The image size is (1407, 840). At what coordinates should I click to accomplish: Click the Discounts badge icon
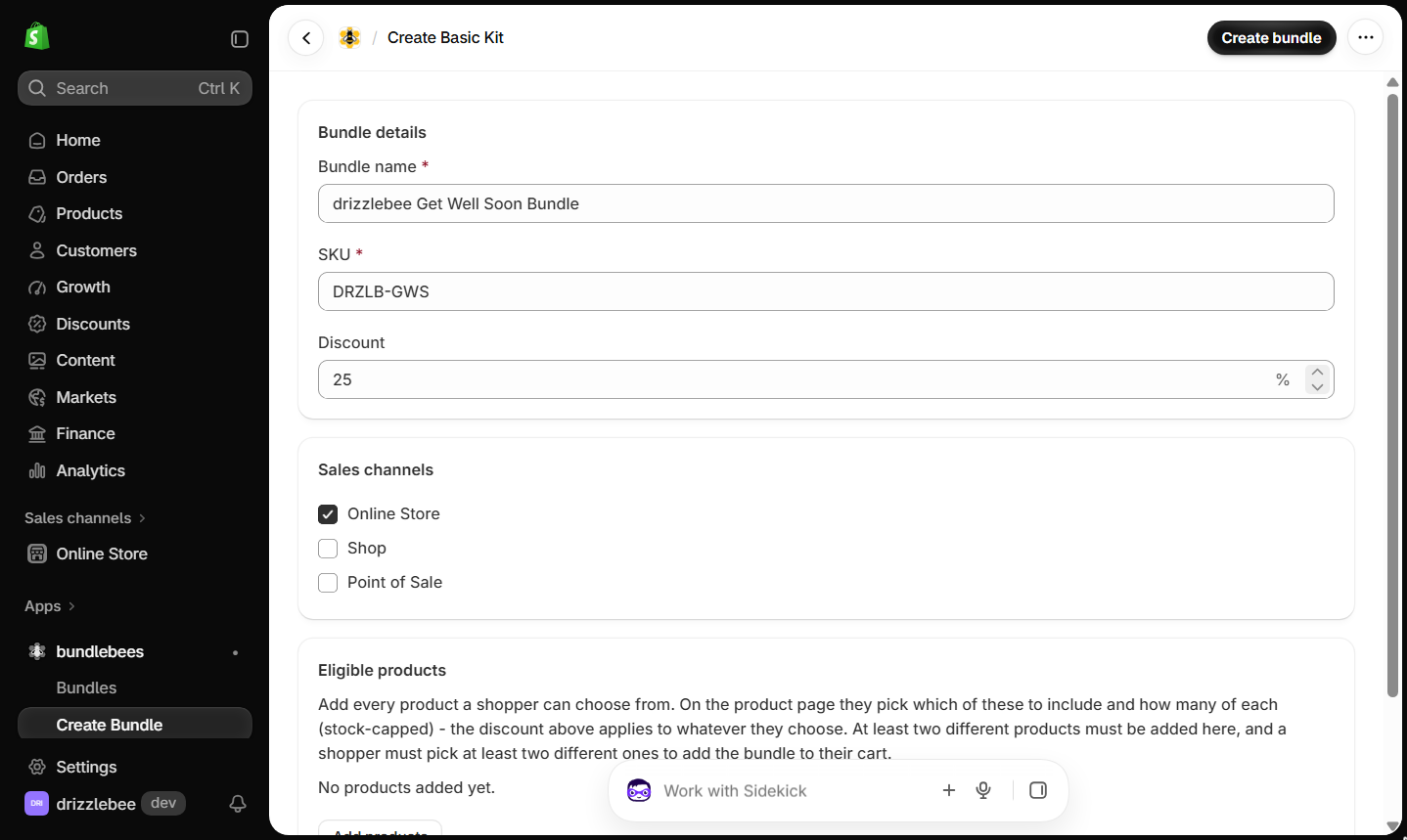coord(37,324)
